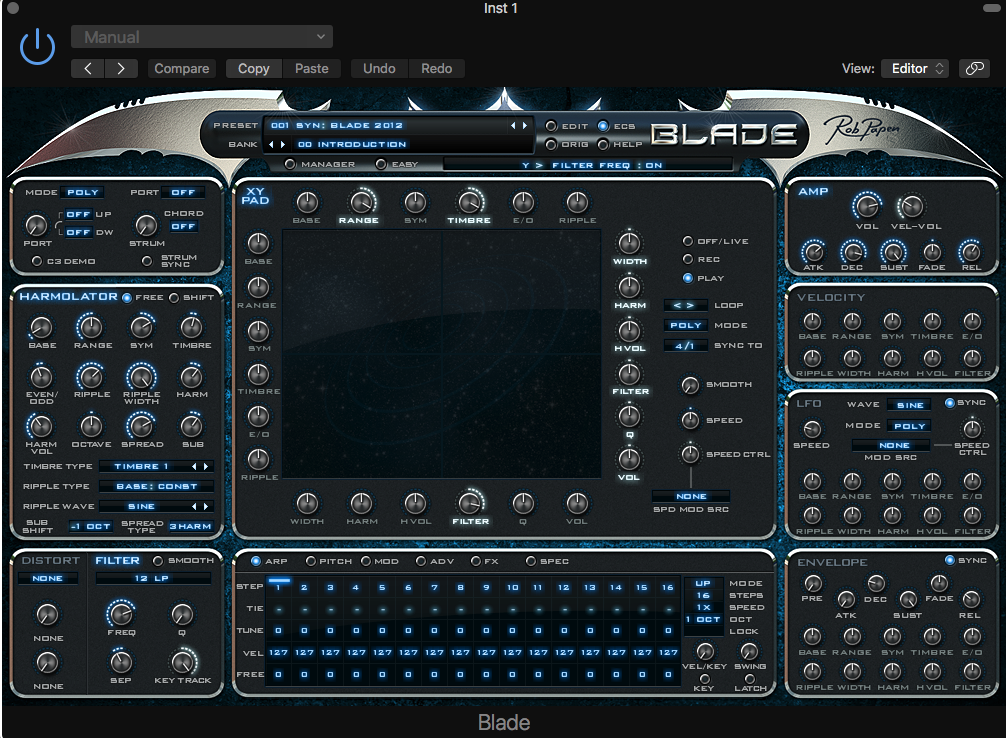Click the AMP VEL-VOL knob
This screenshot has width=1006, height=738.
tap(911, 207)
